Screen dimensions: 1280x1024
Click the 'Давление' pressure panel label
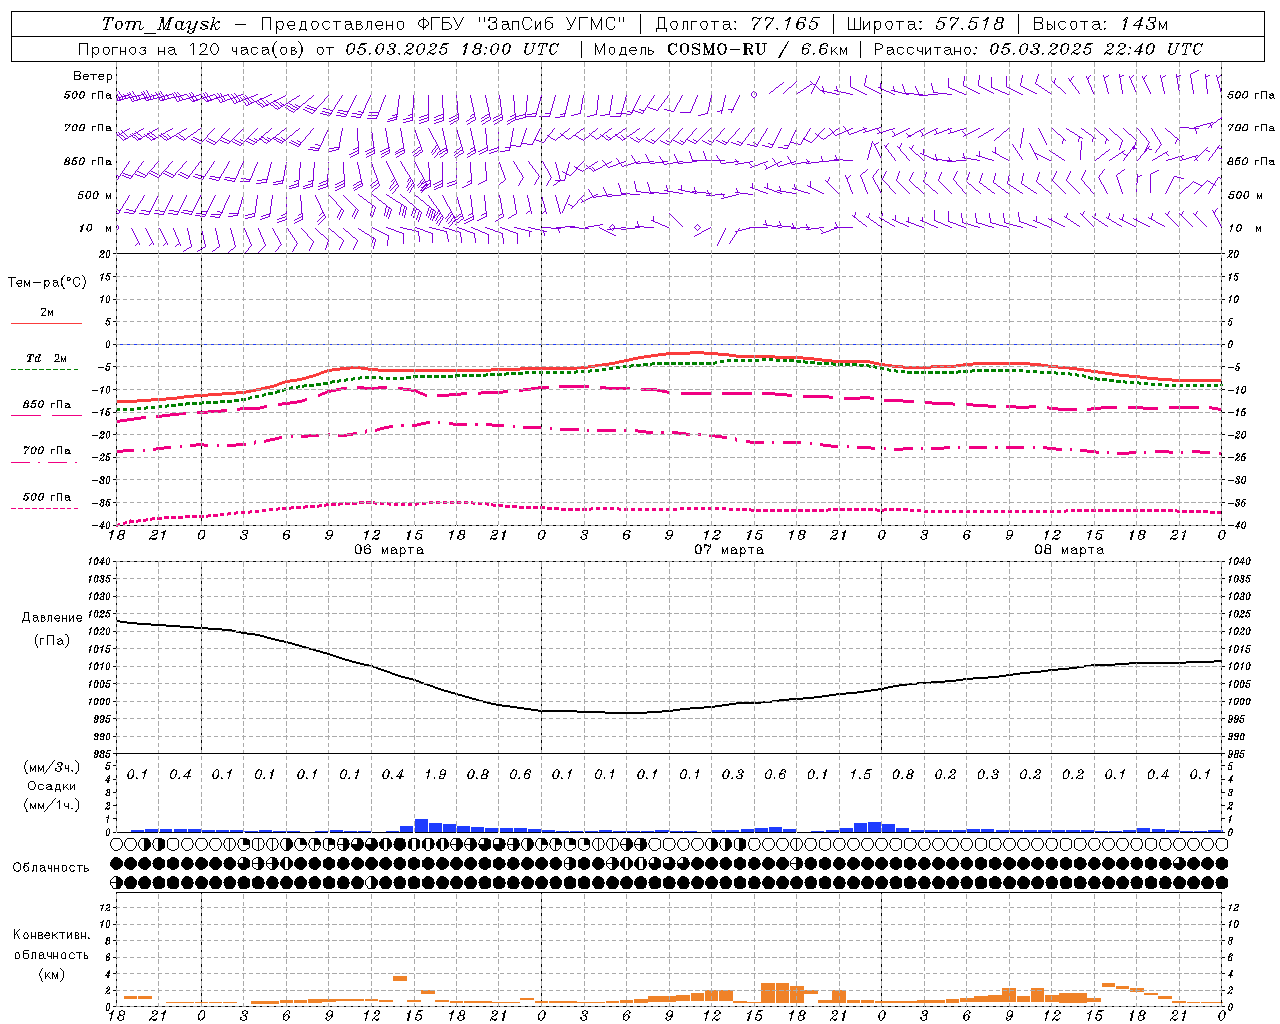tap(52, 618)
